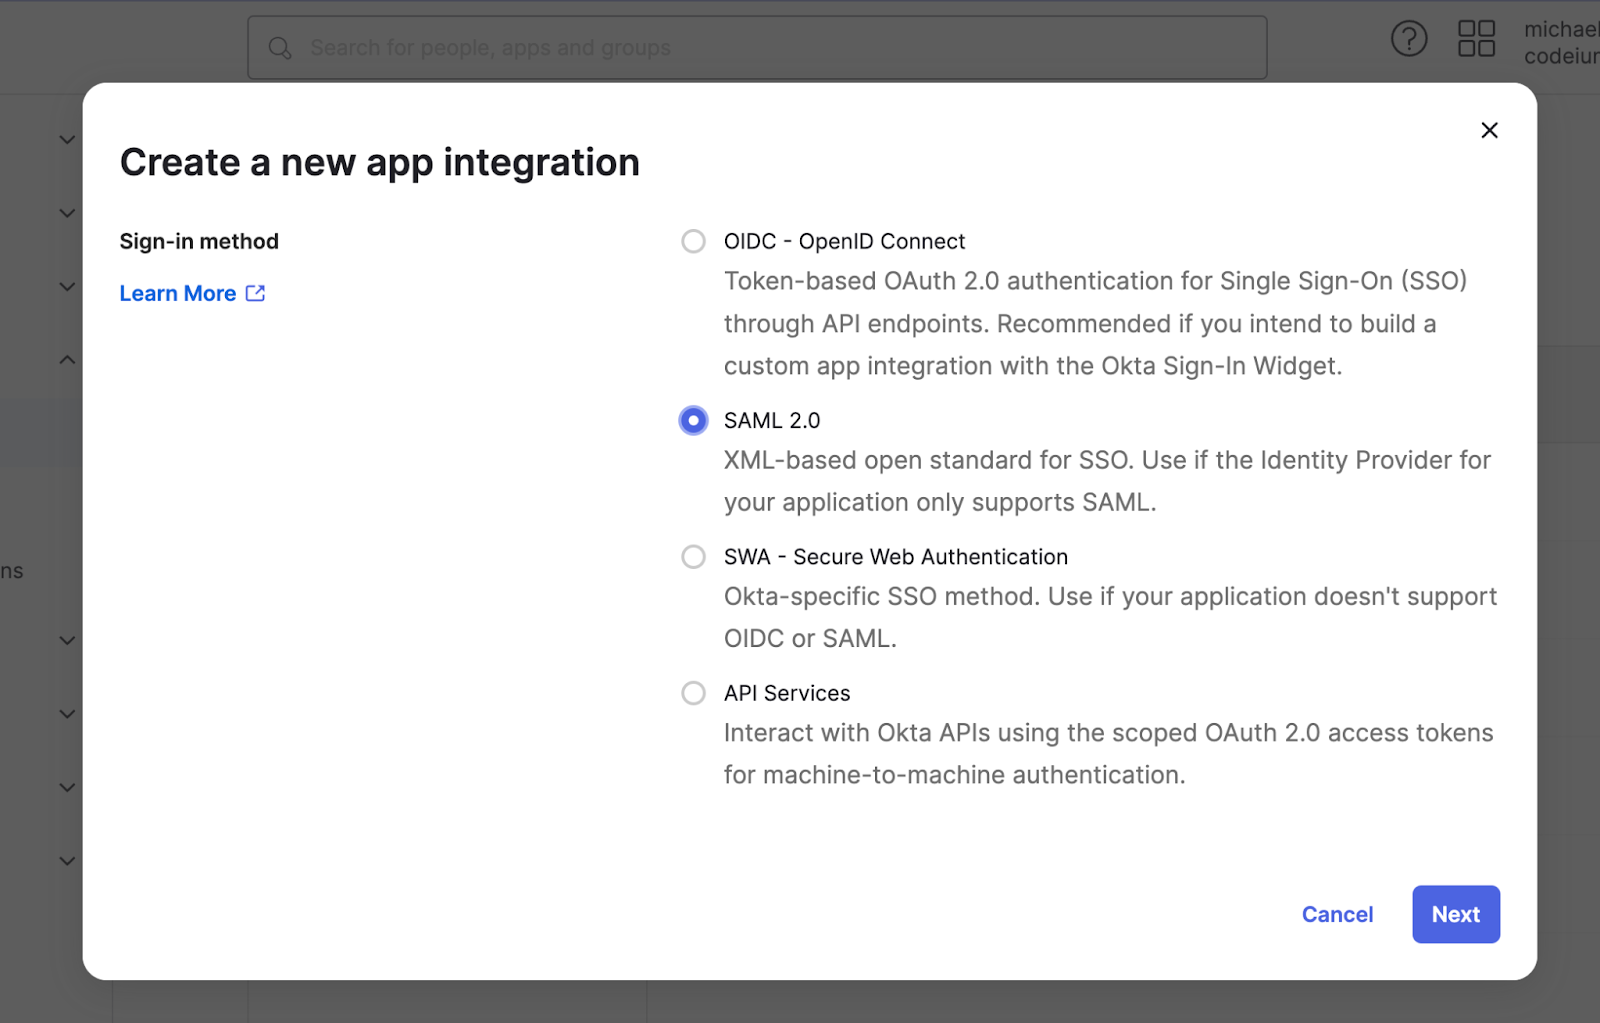1600x1023 pixels.
Task: Focus the search people, apps and groups field
Action: tap(757, 47)
